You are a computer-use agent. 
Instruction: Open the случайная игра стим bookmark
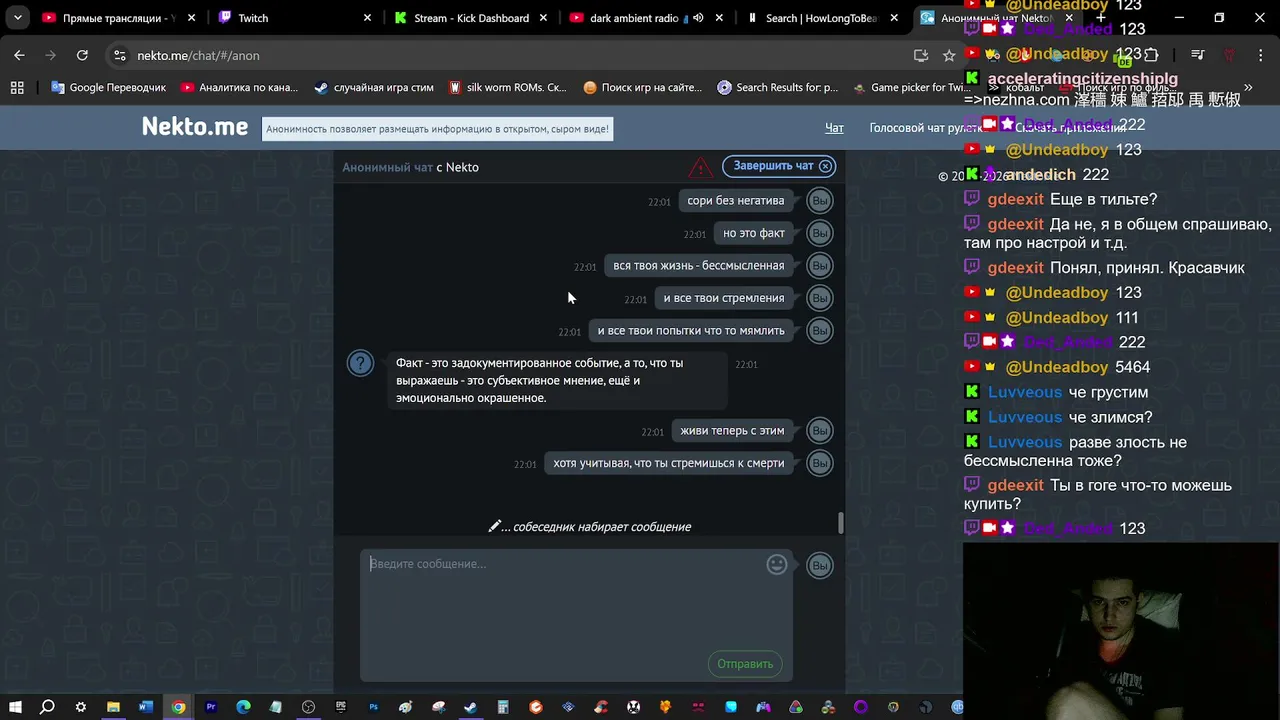click(373, 88)
